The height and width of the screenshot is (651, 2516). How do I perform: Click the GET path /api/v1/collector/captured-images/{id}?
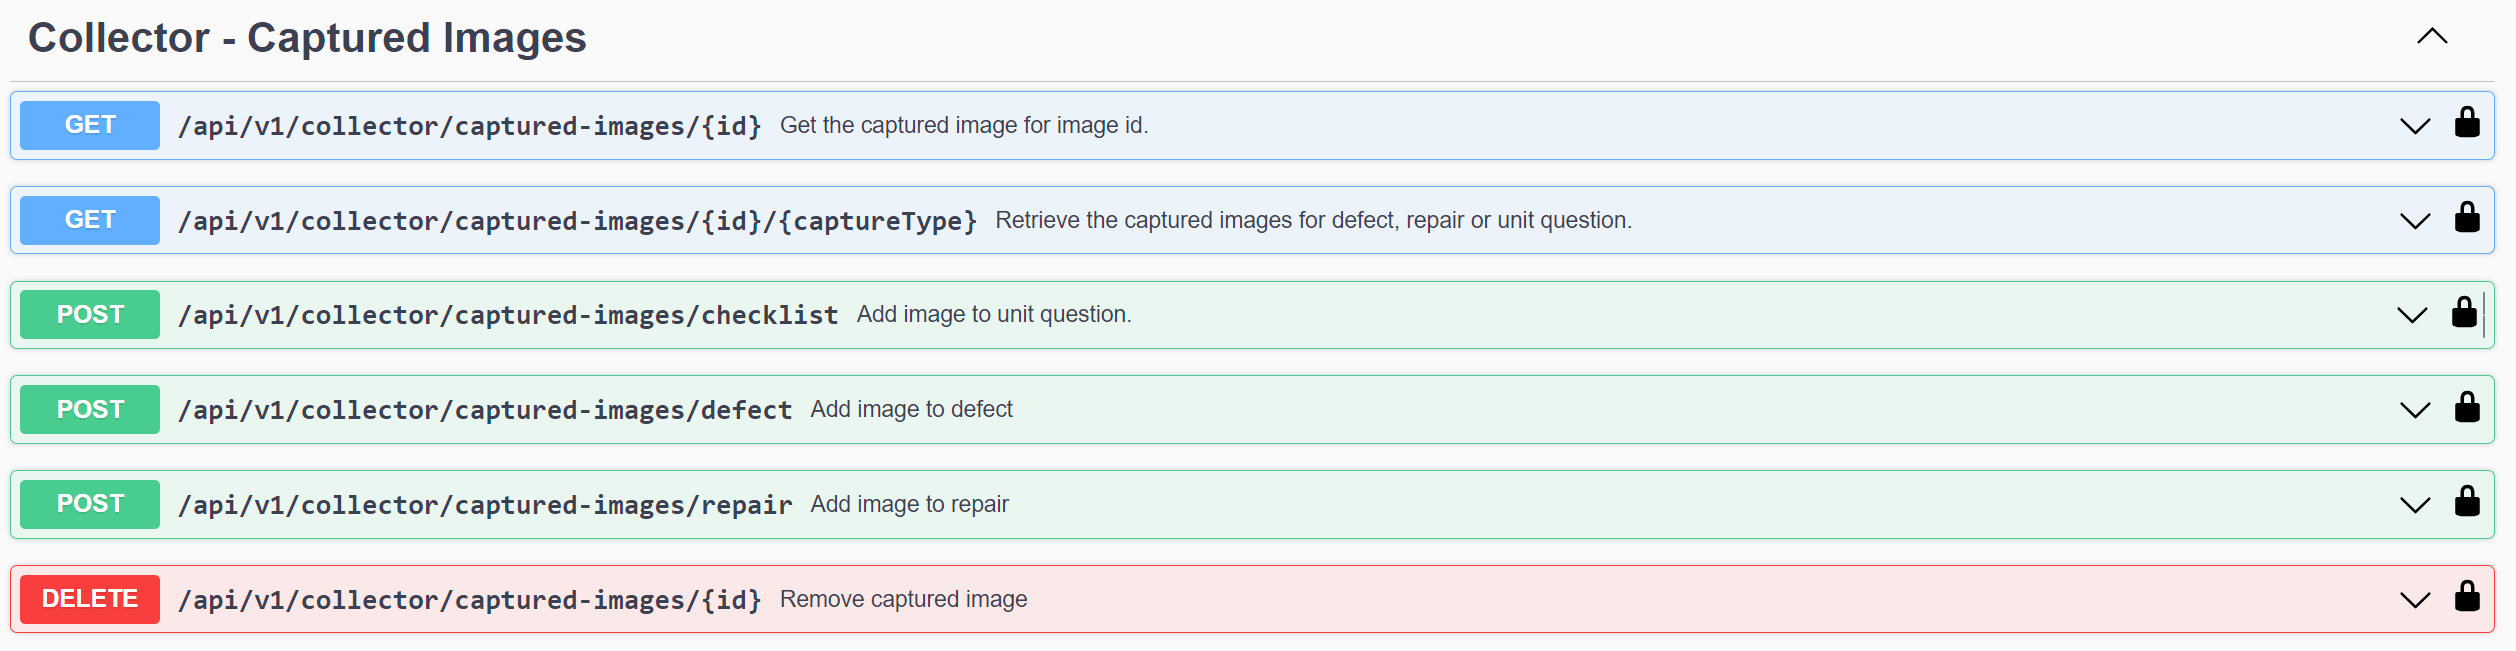[470, 126]
